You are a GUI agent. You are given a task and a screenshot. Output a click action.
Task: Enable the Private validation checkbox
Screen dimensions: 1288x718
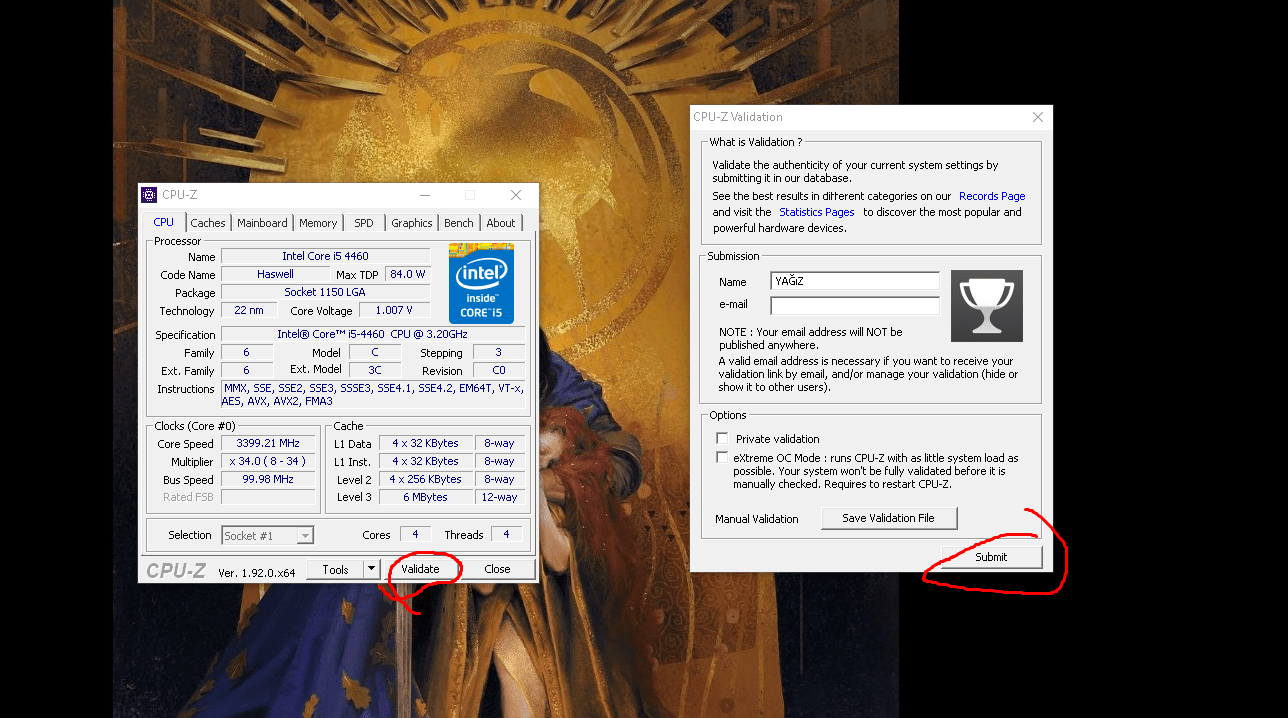pyautogui.click(x=722, y=439)
